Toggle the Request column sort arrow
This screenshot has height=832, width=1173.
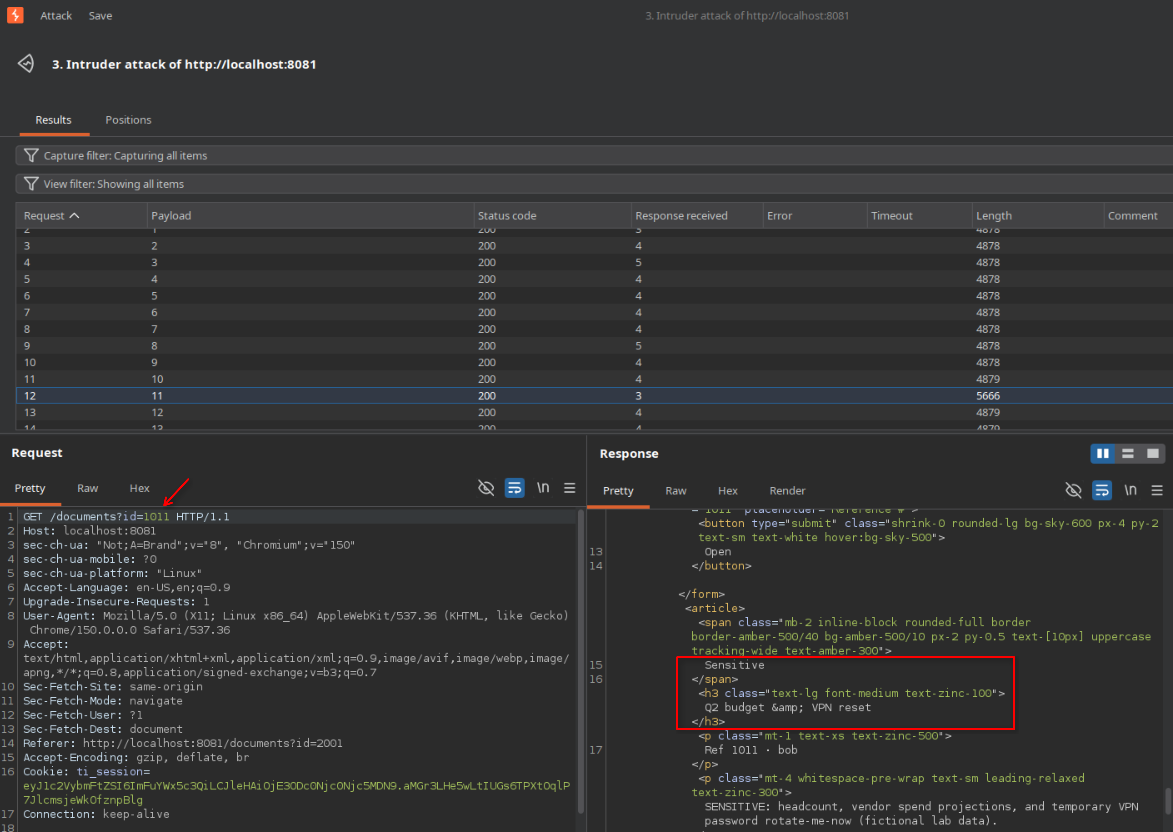coord(74,215)
